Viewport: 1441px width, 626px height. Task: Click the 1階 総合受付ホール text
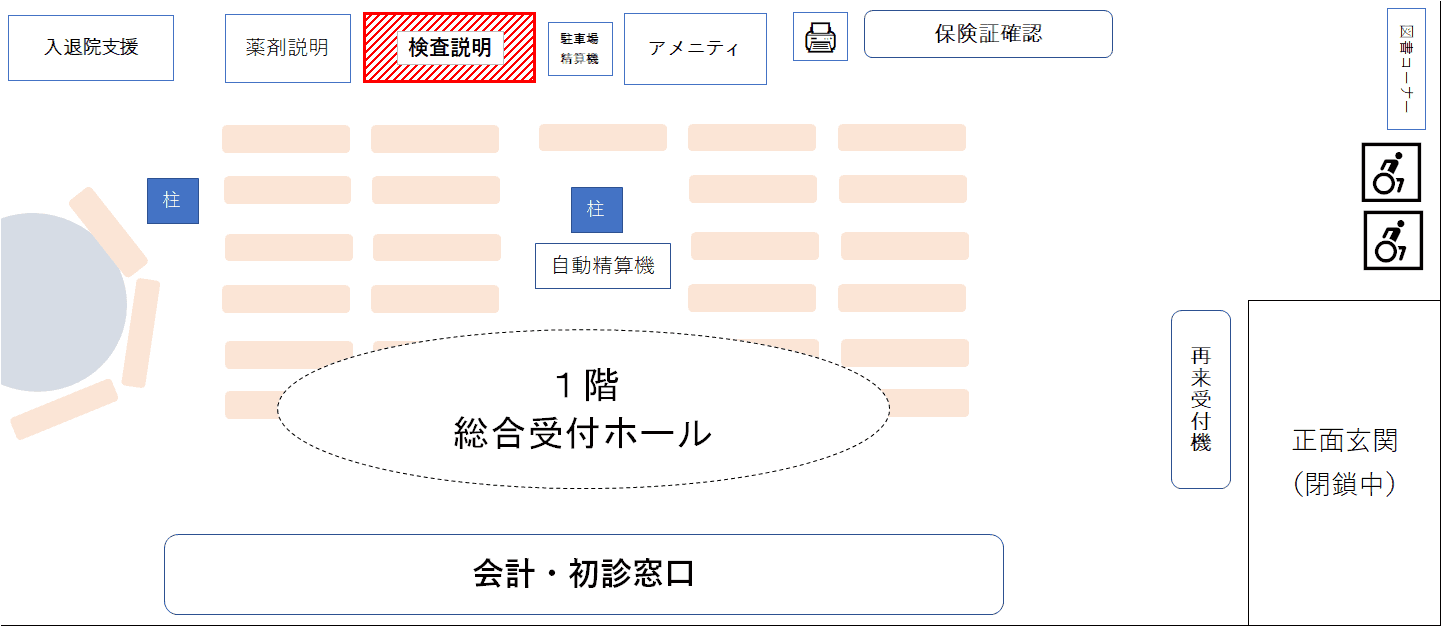[583, 409]
